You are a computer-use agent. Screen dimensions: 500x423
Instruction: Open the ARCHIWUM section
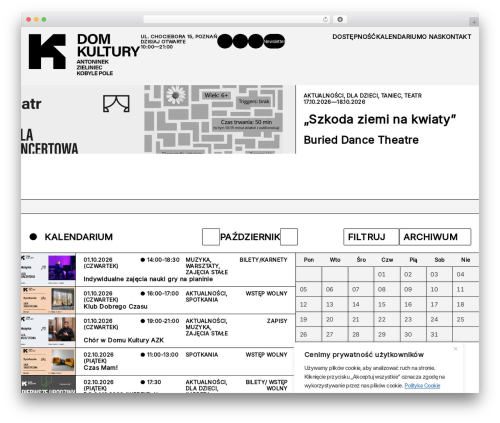[x=435, y=237]
